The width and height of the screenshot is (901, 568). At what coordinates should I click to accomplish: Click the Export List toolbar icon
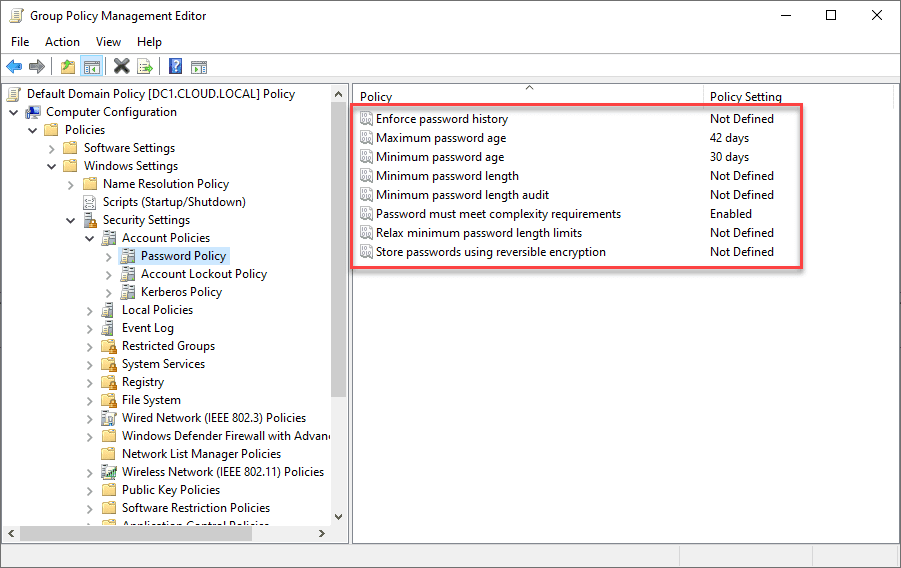[145, 67]
